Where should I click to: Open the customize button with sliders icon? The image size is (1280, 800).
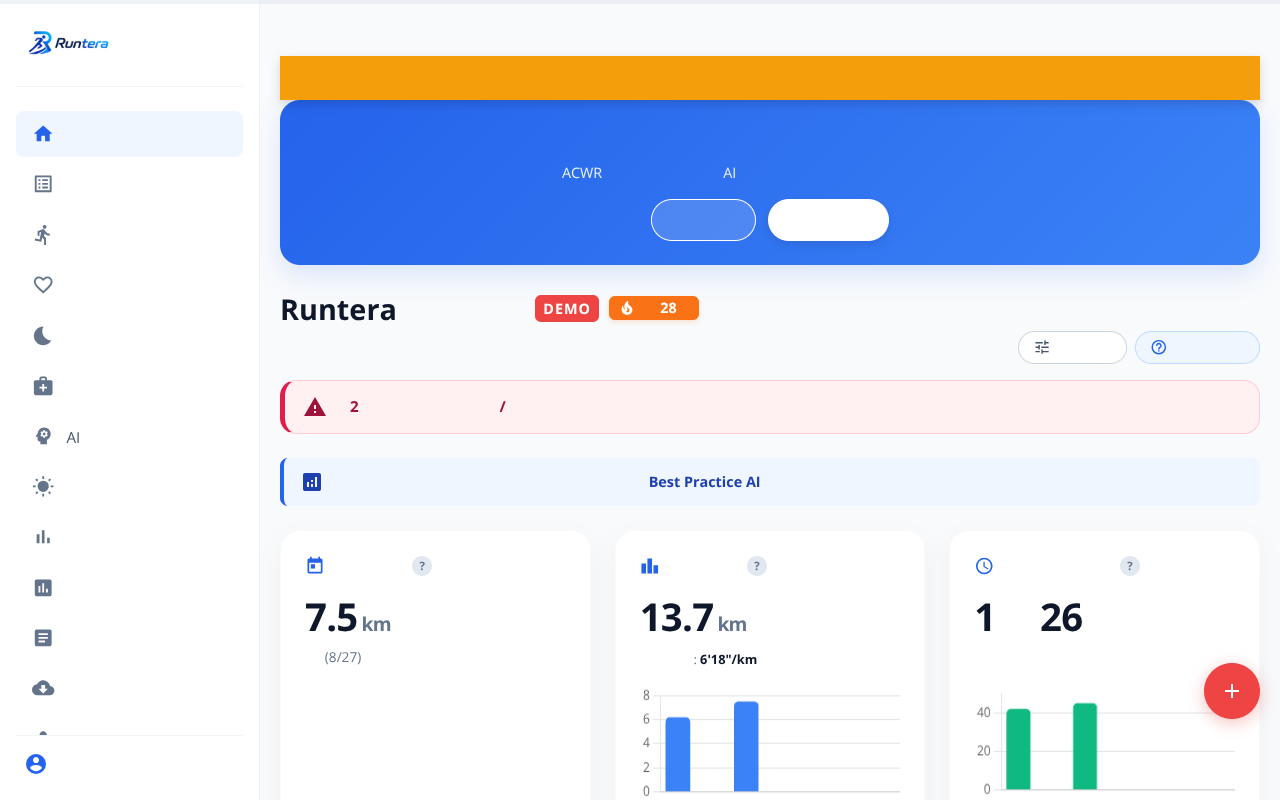[x=1072, y=347]
